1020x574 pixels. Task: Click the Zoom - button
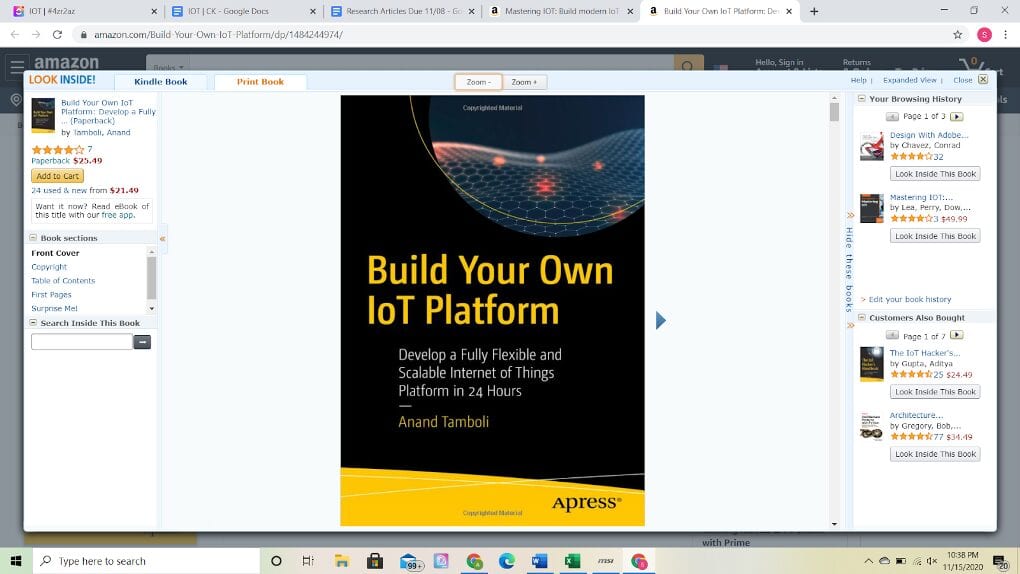[x=478, y=82]
